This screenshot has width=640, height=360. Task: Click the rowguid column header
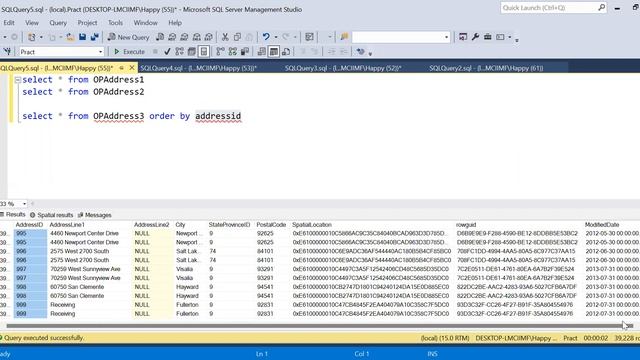pyautogui.click(x=466, y=224)
